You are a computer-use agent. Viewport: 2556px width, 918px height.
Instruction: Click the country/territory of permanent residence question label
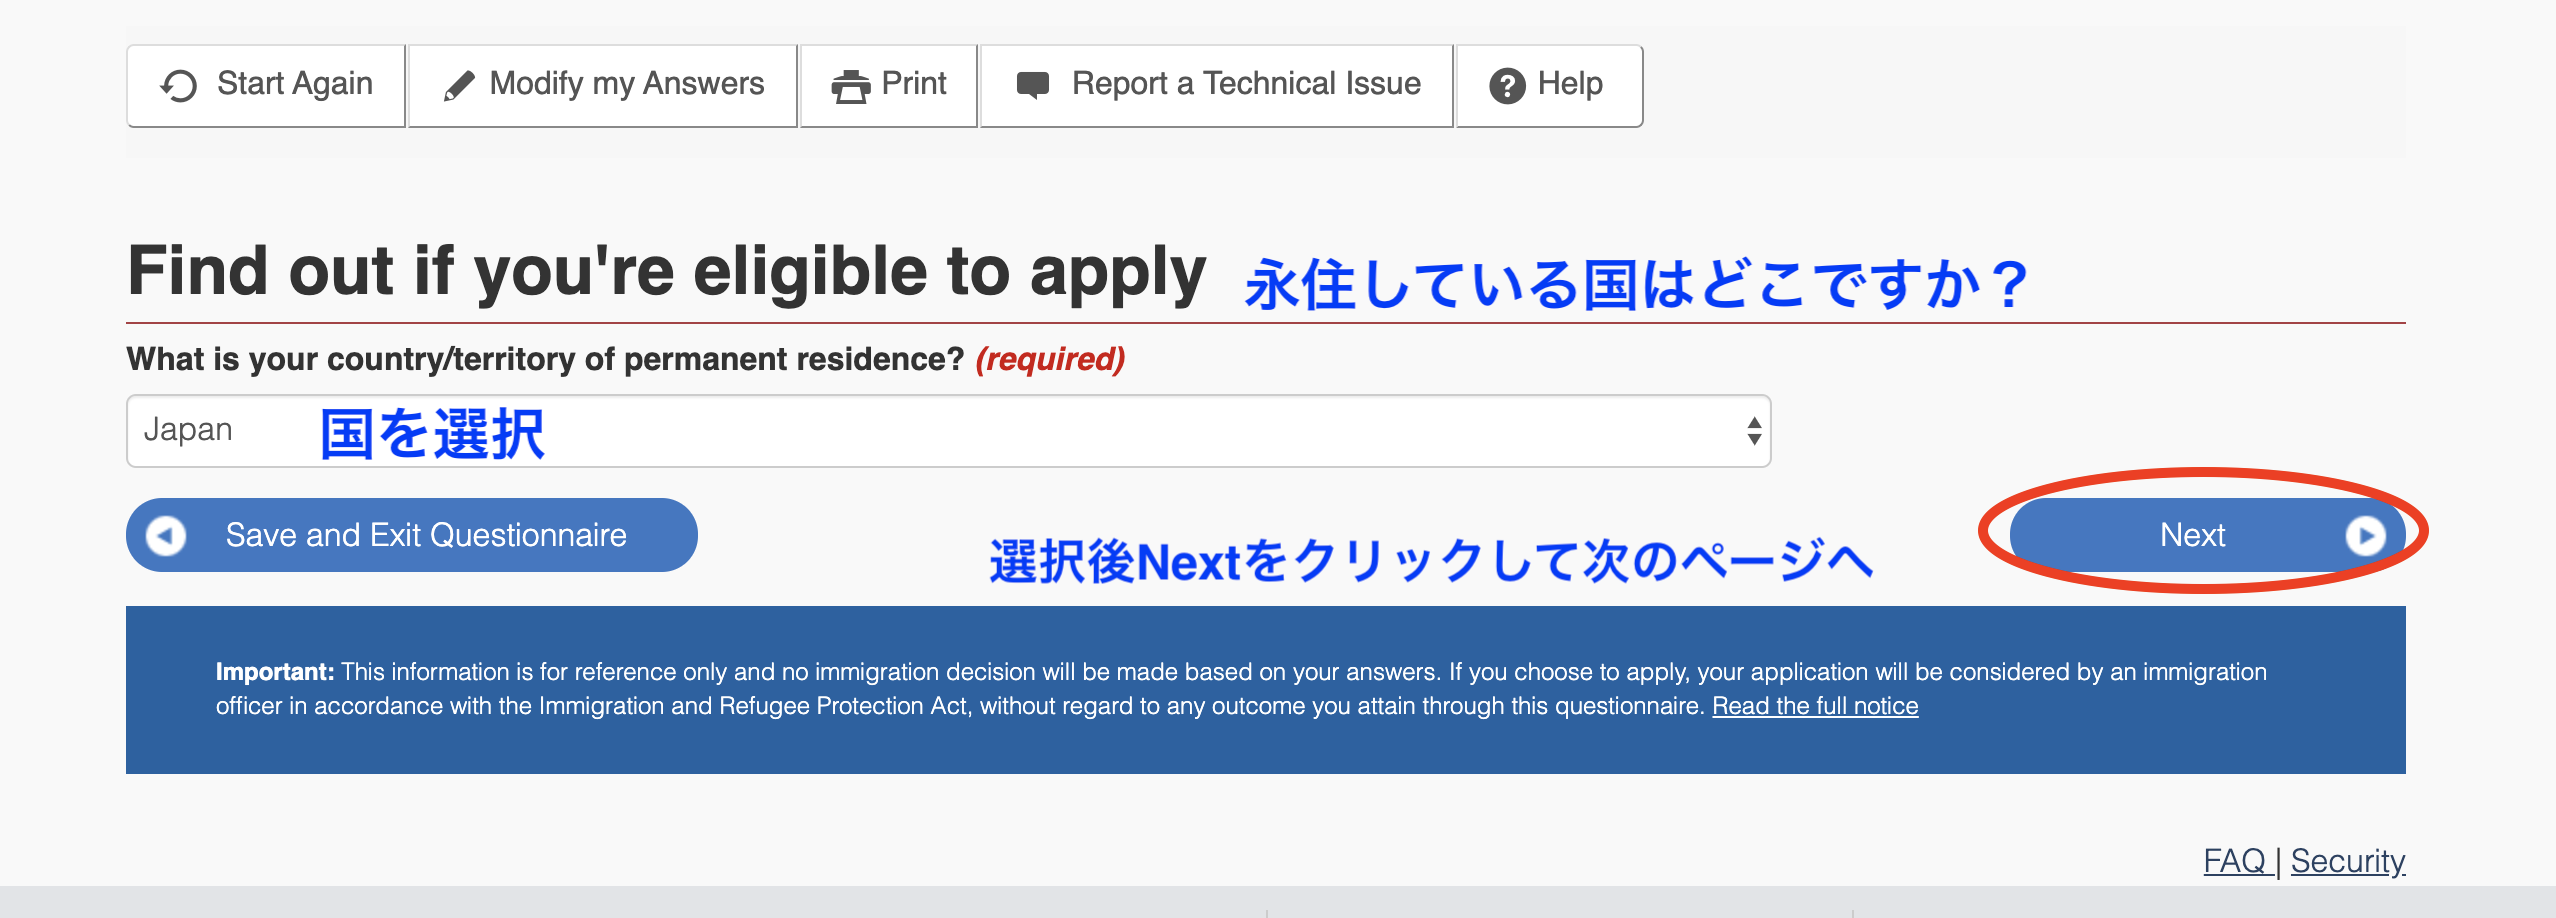[x=544, y=359]
